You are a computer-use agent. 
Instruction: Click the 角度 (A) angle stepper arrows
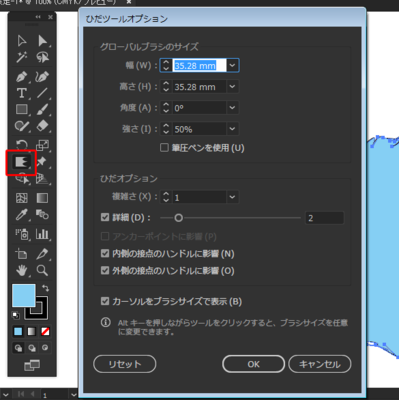(166, 108)
